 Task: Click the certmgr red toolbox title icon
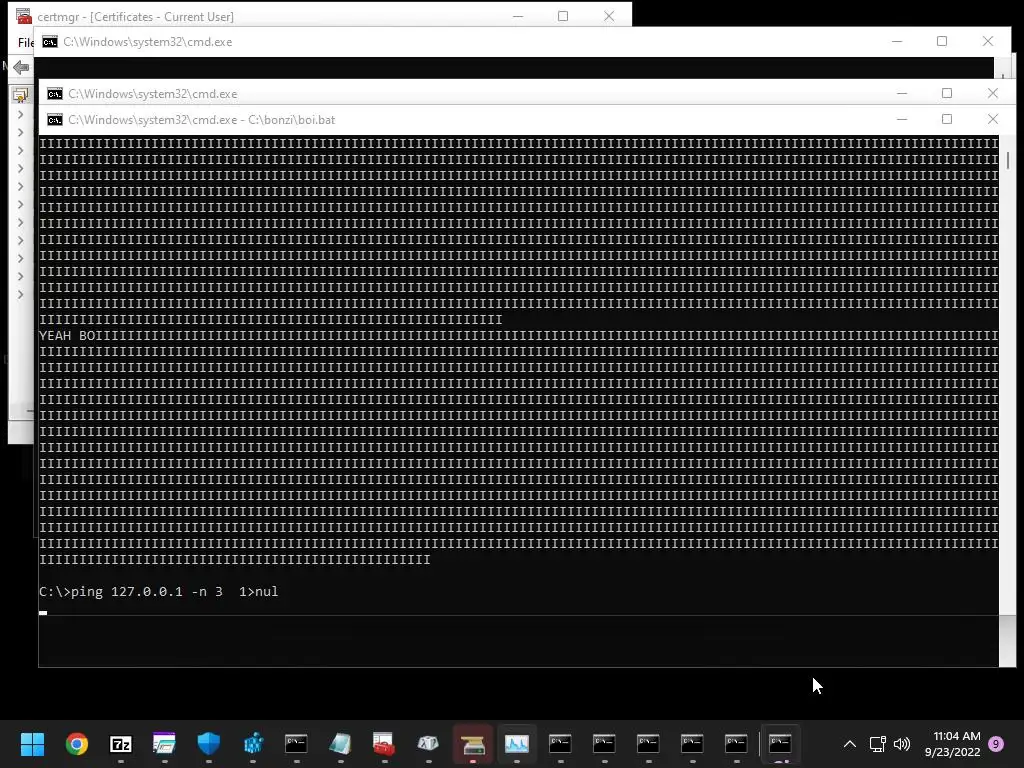pos(24,16)
